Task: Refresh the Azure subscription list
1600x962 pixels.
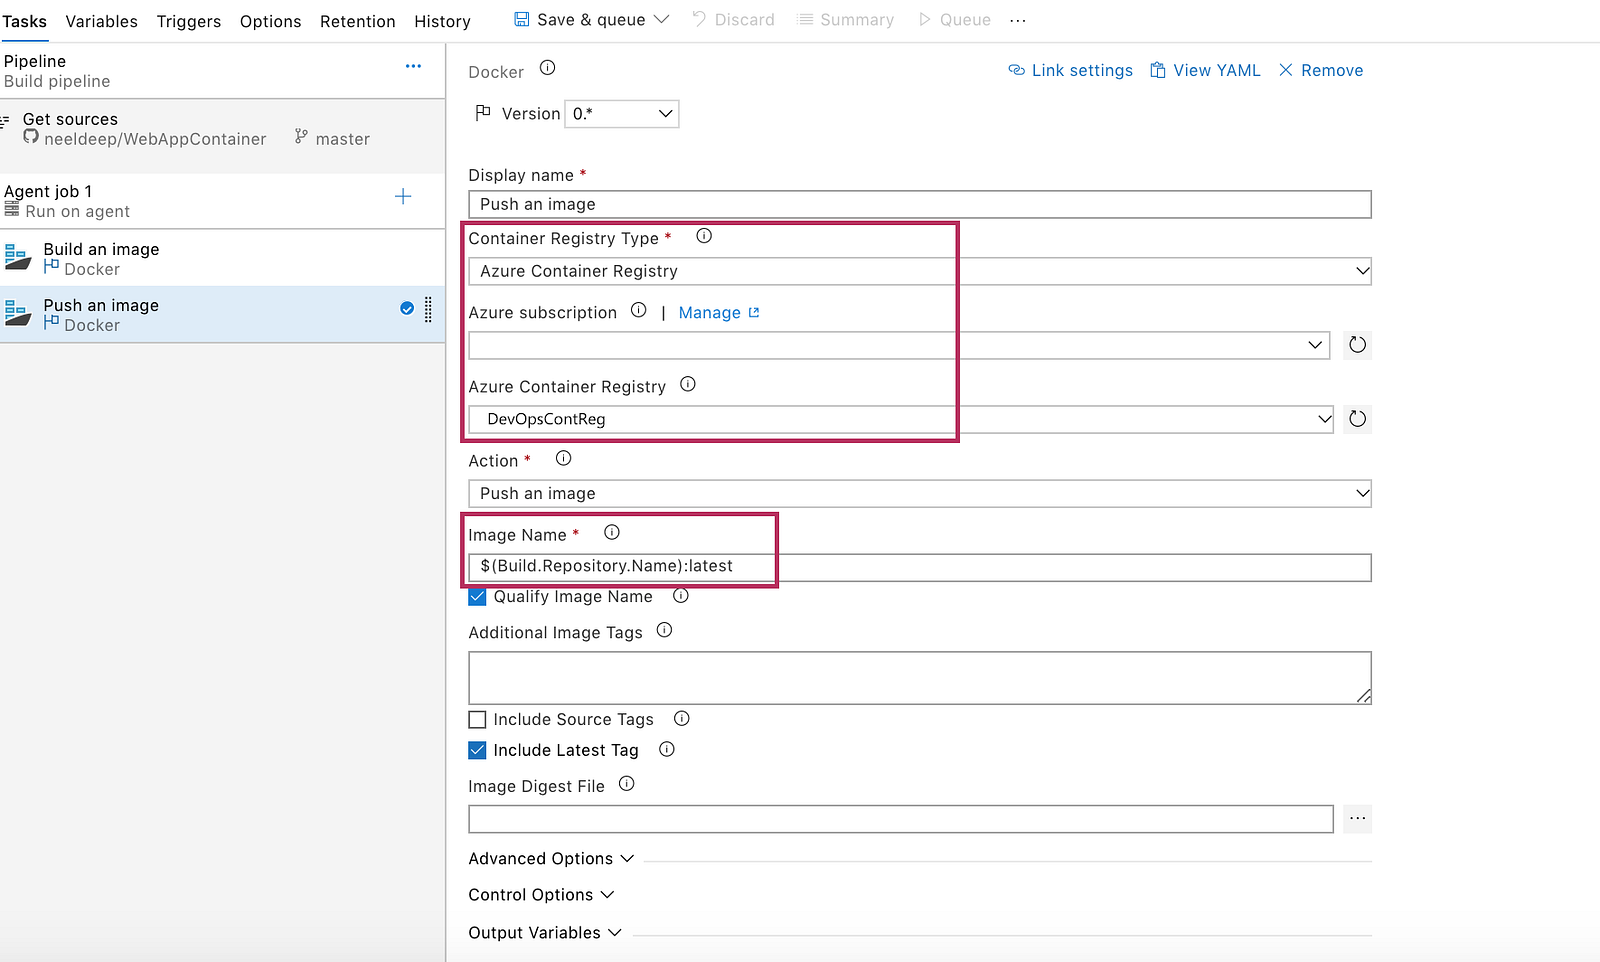Action: (x=1357, y=345)
